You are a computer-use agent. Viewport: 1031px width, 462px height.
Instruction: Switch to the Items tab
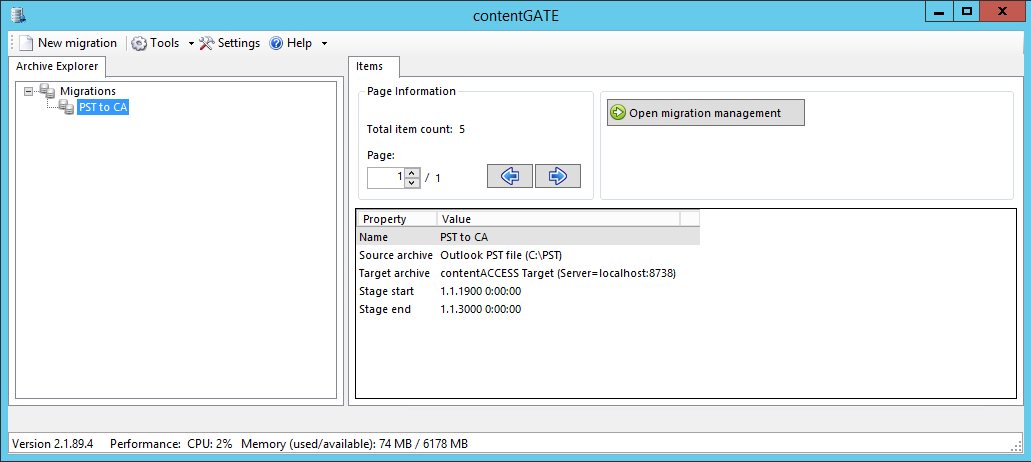click(370, 66)
